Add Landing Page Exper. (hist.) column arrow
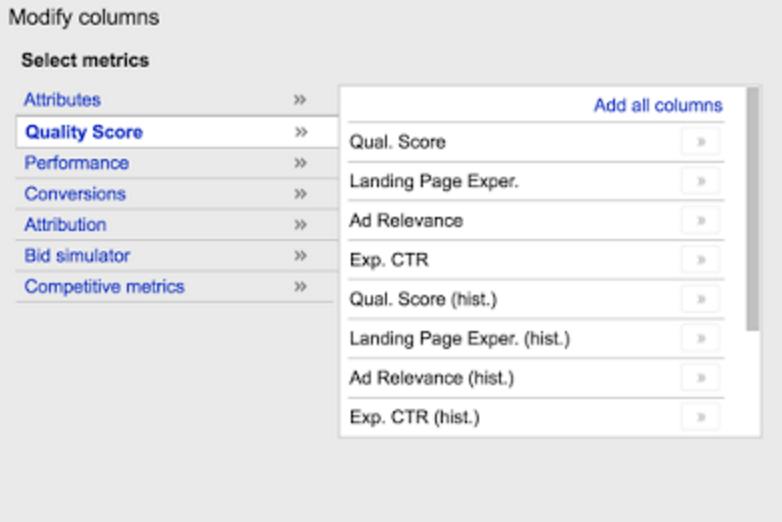The height and width of the screenshot is (522, 782). click(x=701, y=339)
